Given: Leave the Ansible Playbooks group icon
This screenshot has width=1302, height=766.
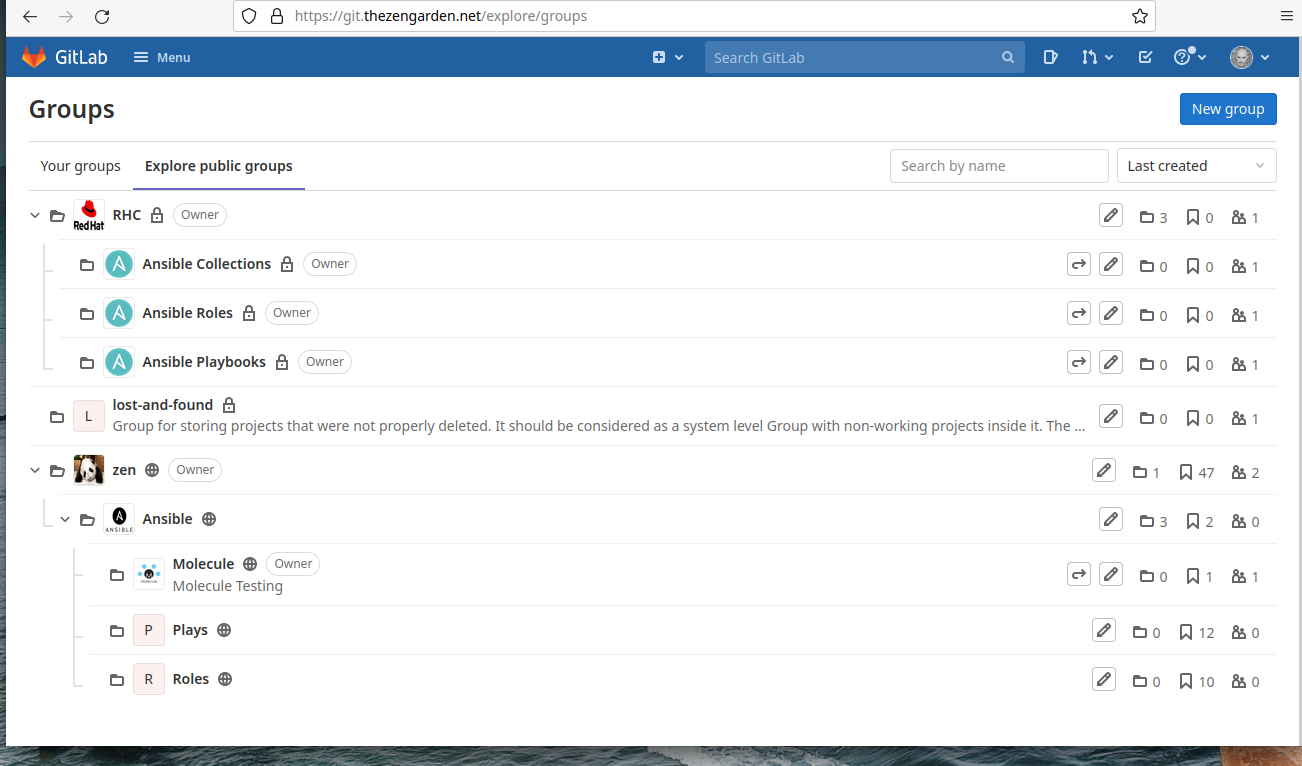Looking at the screenshot, I should (x=1079, y=362).
